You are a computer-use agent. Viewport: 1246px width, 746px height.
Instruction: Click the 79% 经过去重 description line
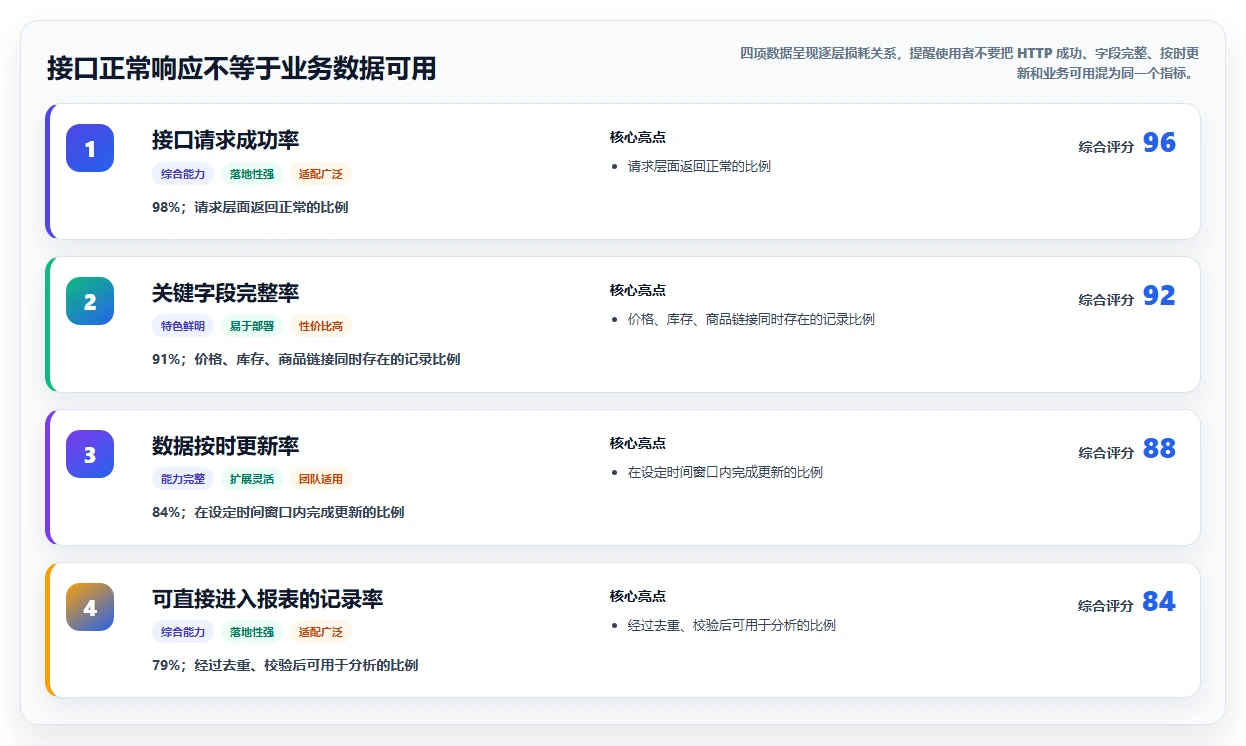click(285, 665)
